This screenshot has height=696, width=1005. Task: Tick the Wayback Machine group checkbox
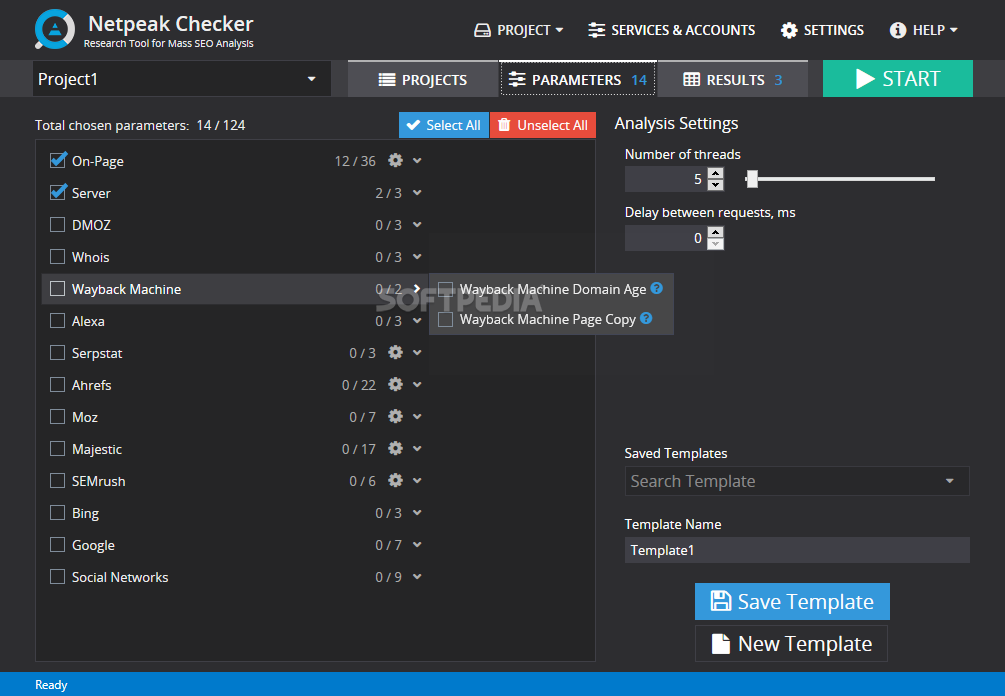58,288
